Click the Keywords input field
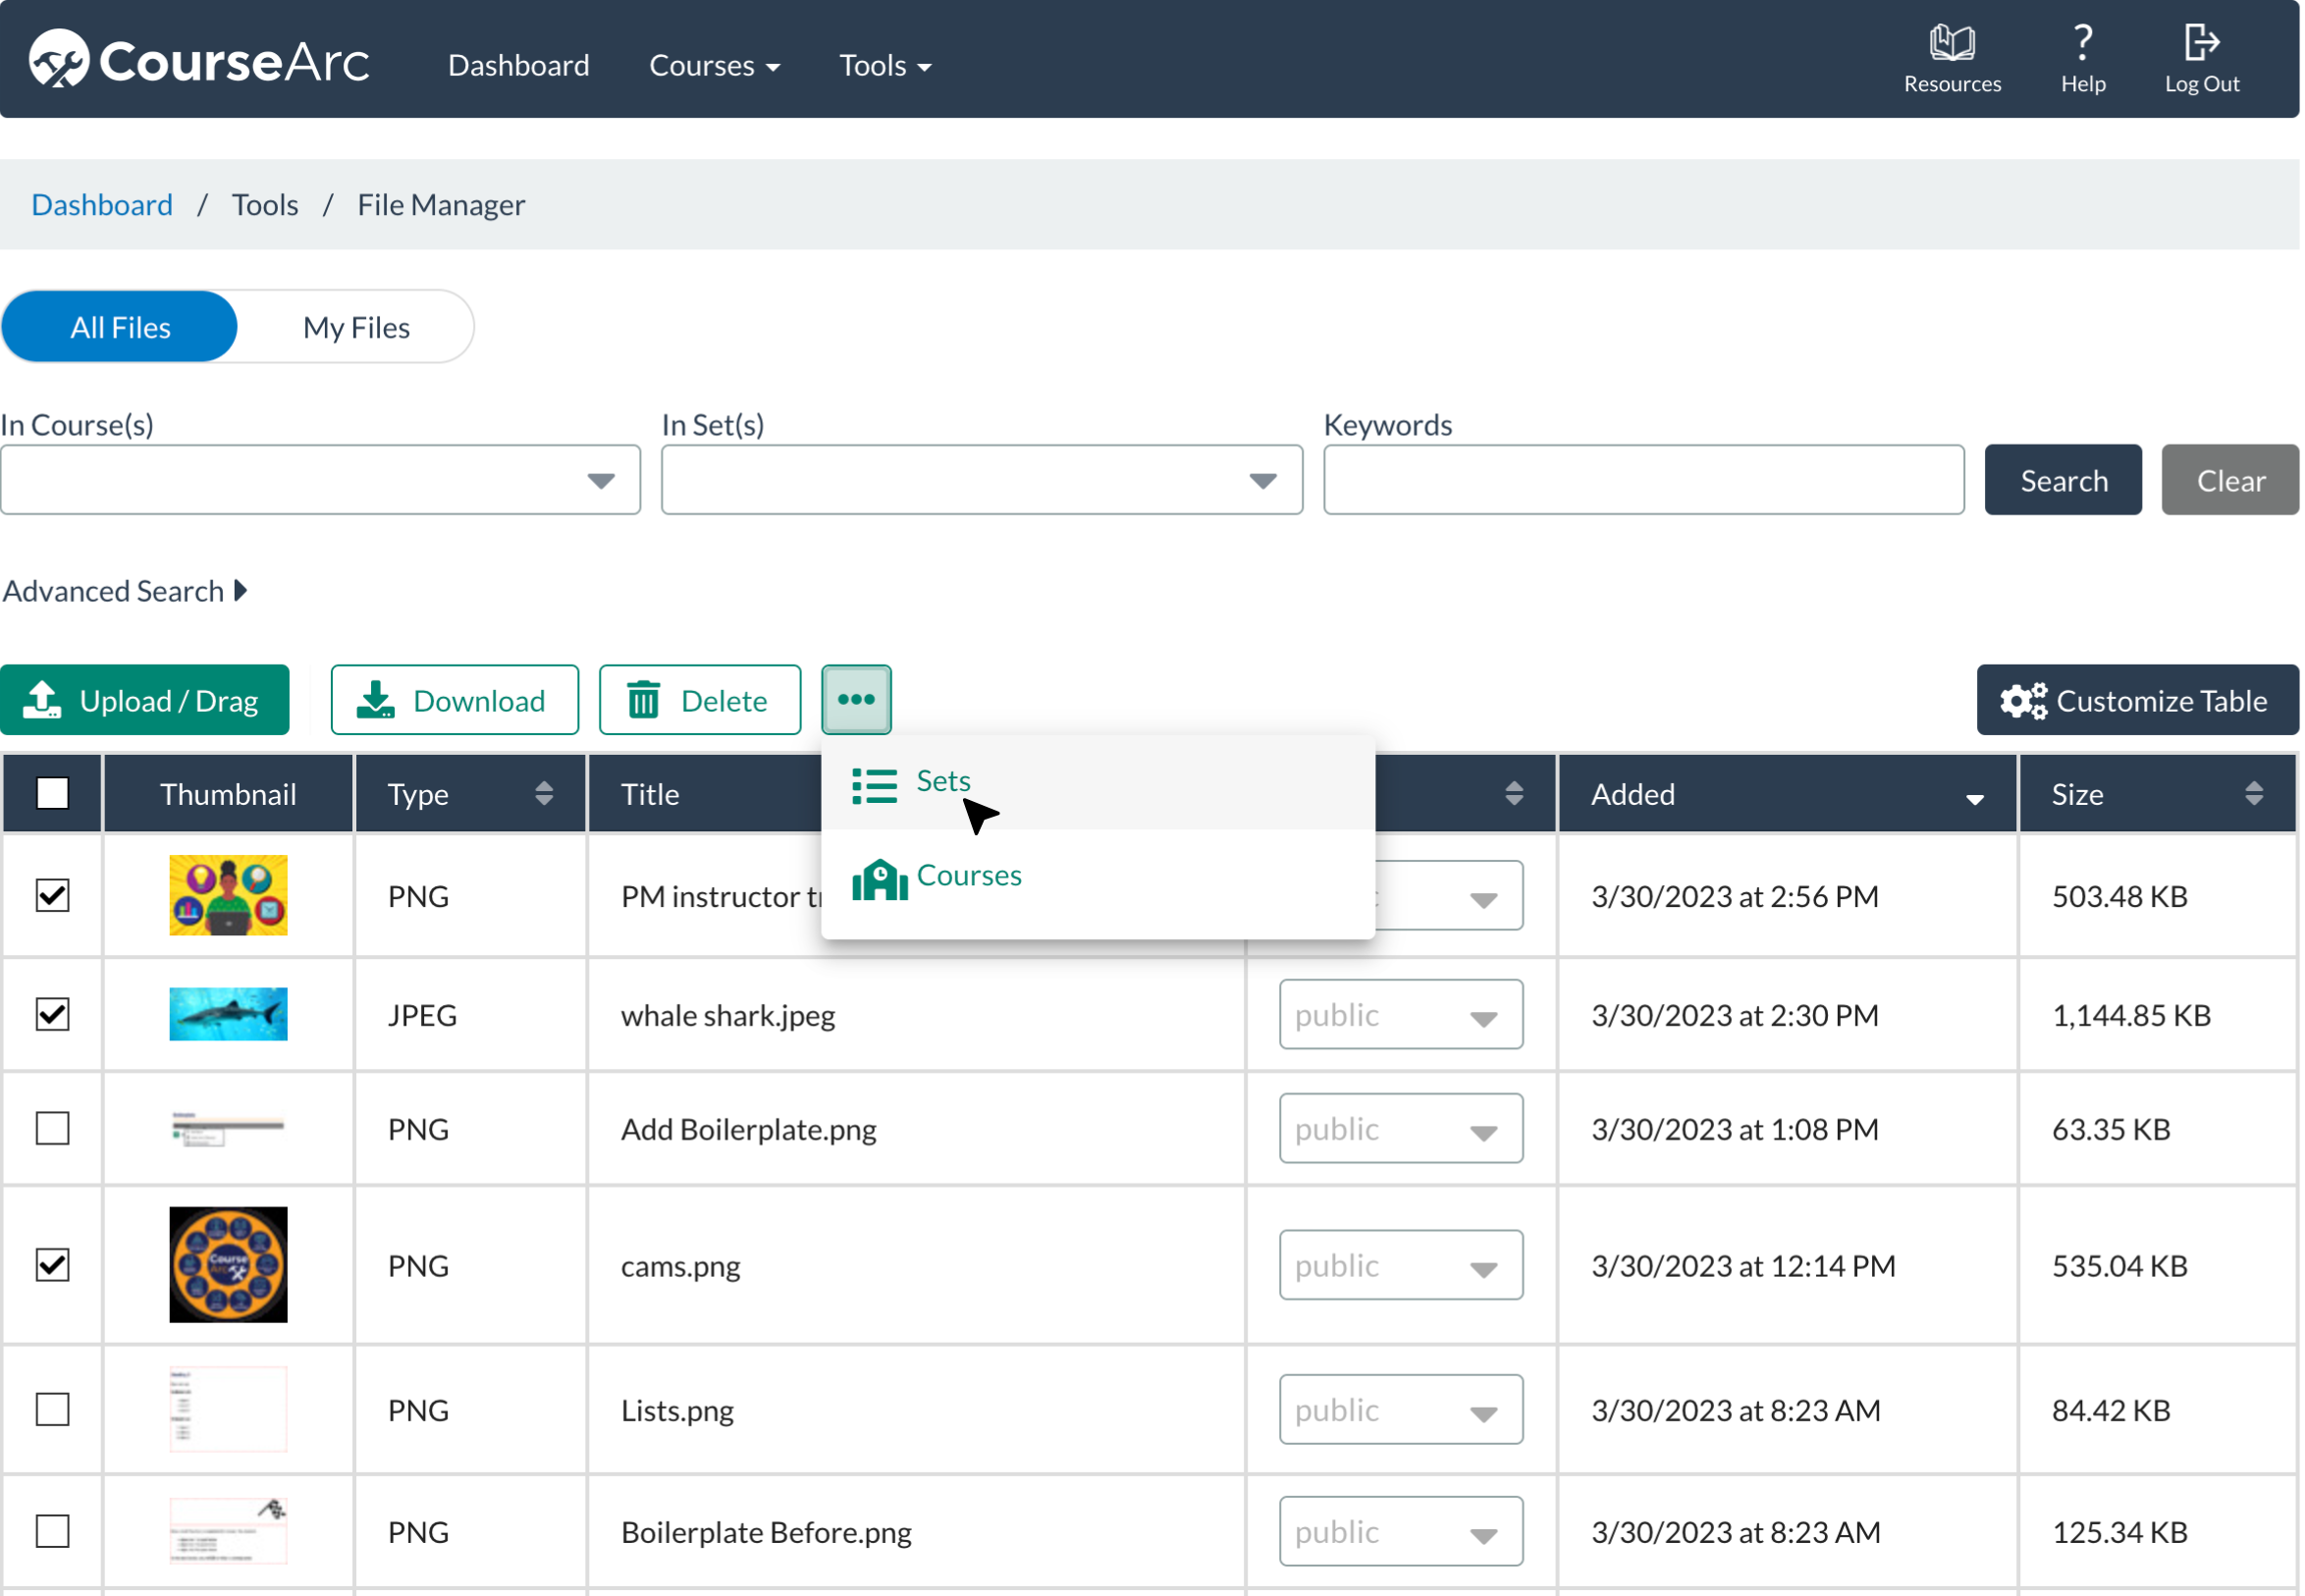The height and width of the screenshot is (1596, 2305). [x=1643, y=480]
